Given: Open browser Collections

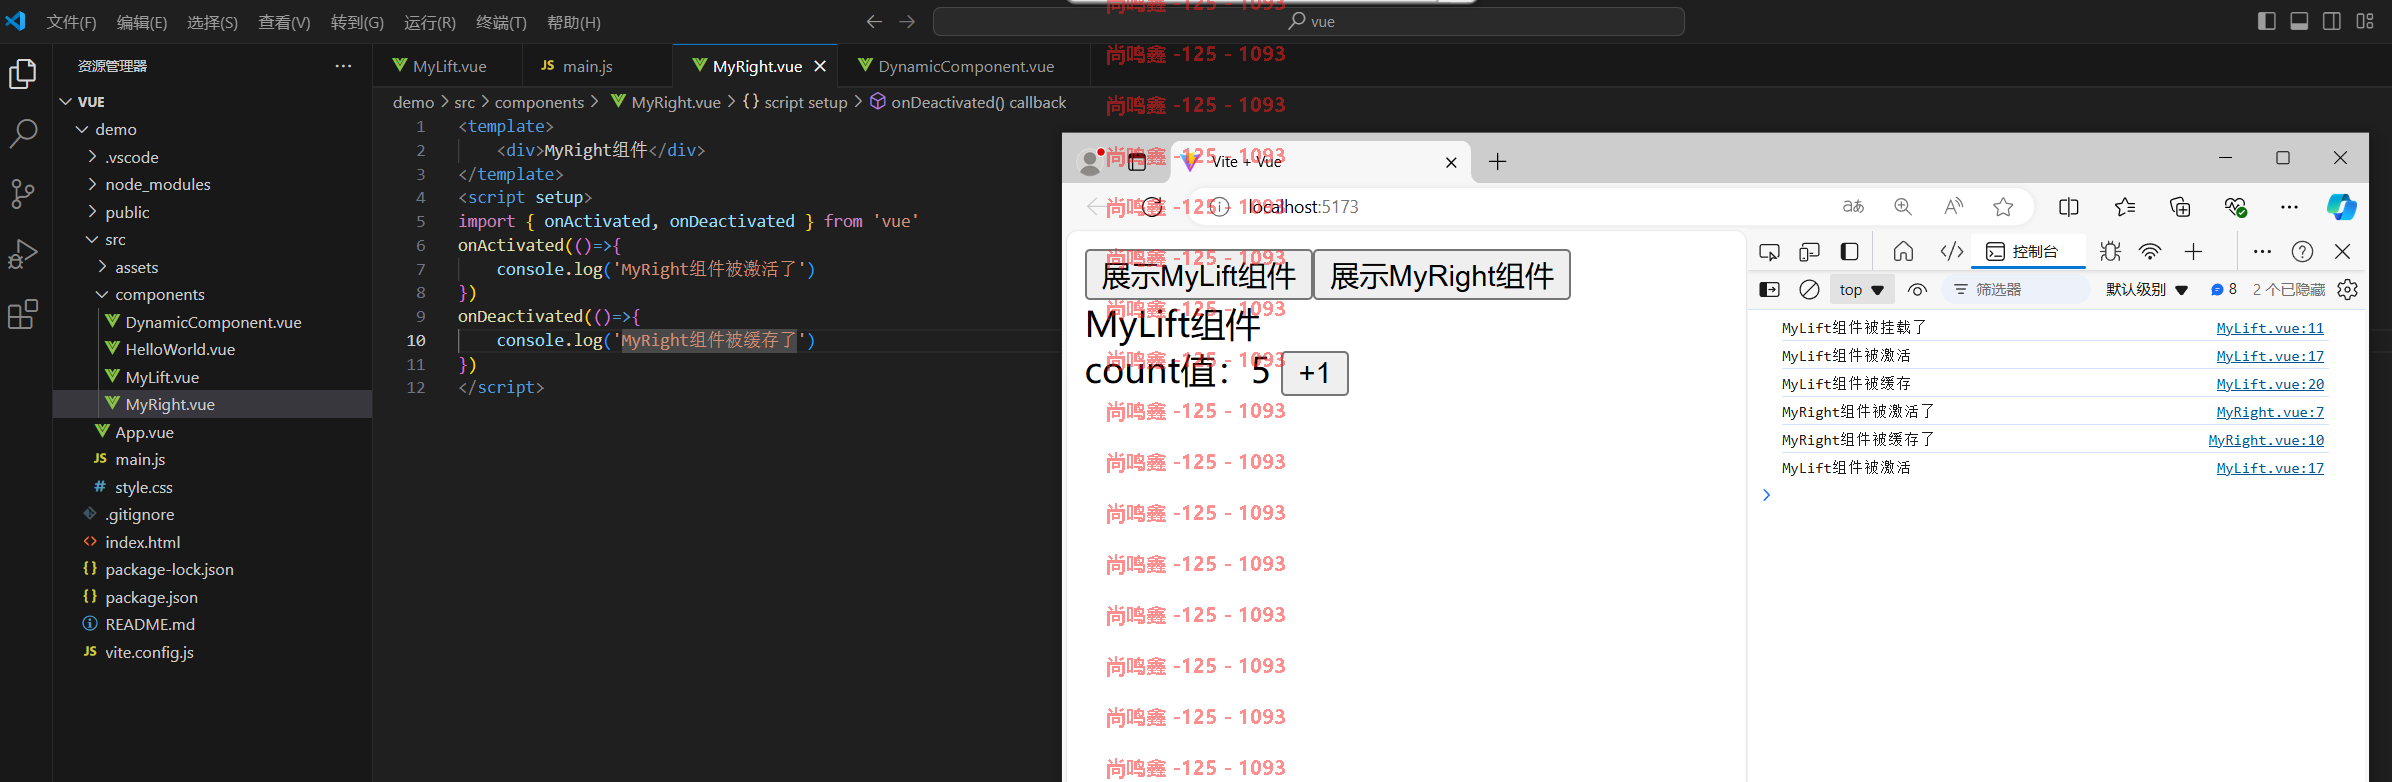Looking at the screenshot, I should (2180, 207).
